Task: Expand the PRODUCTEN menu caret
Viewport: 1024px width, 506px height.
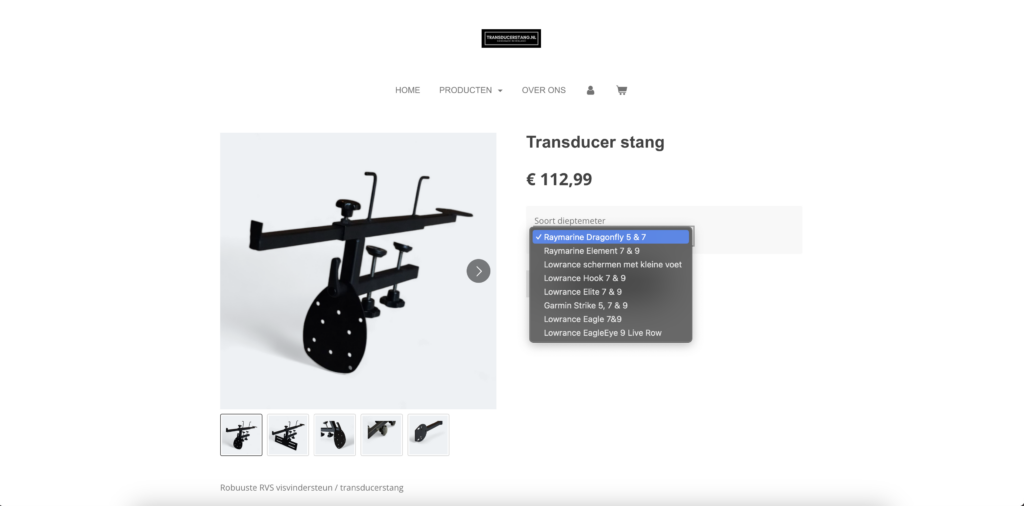Action: [500, 91]
